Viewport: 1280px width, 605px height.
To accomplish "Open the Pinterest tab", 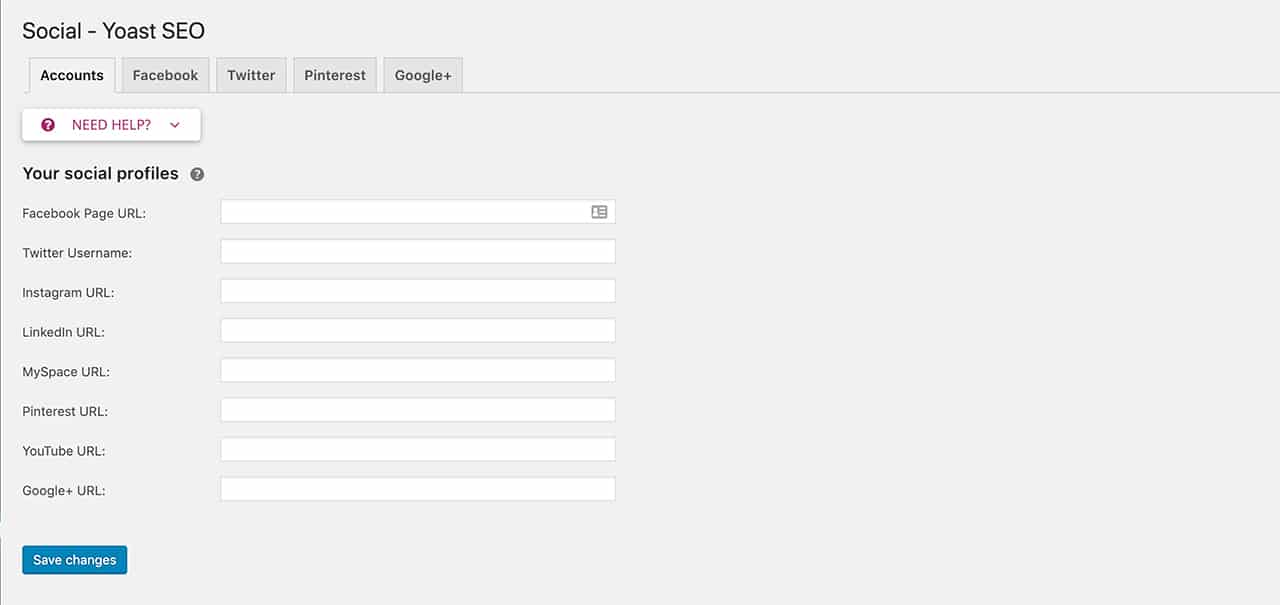I will (x=335, y=75).
